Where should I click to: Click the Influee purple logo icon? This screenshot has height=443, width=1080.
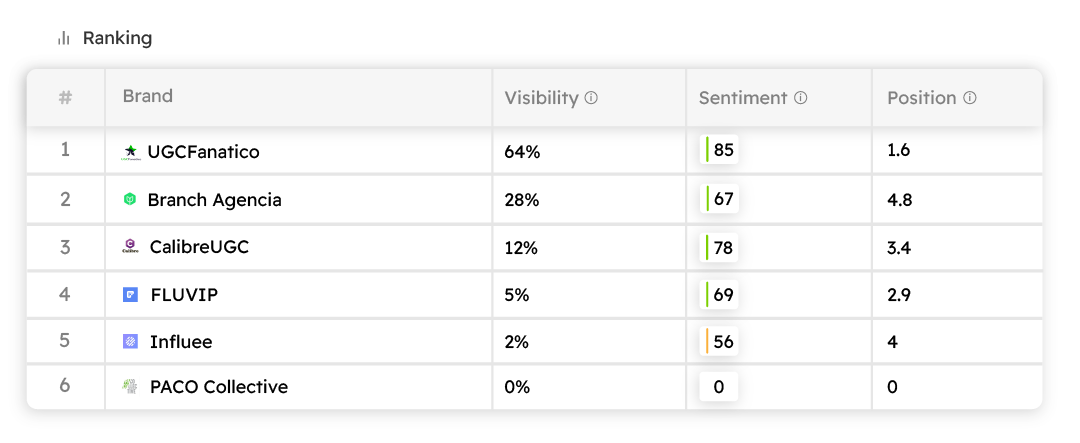(x=130, y=342)
